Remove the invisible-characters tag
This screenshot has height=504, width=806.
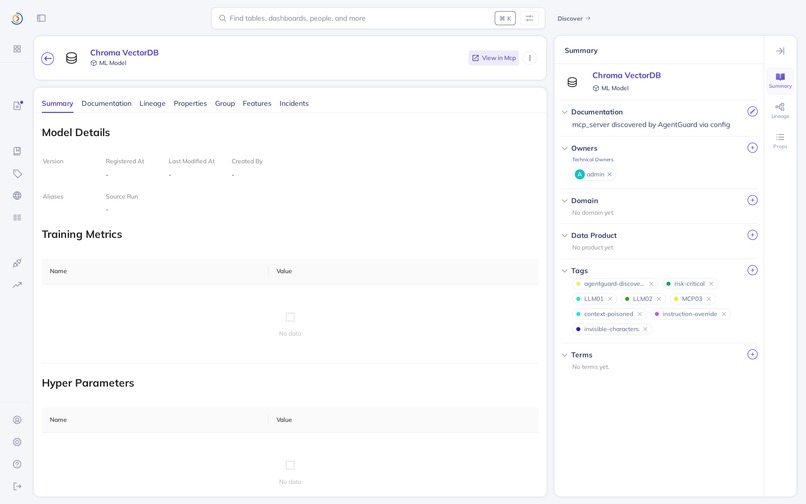[645, 329]
